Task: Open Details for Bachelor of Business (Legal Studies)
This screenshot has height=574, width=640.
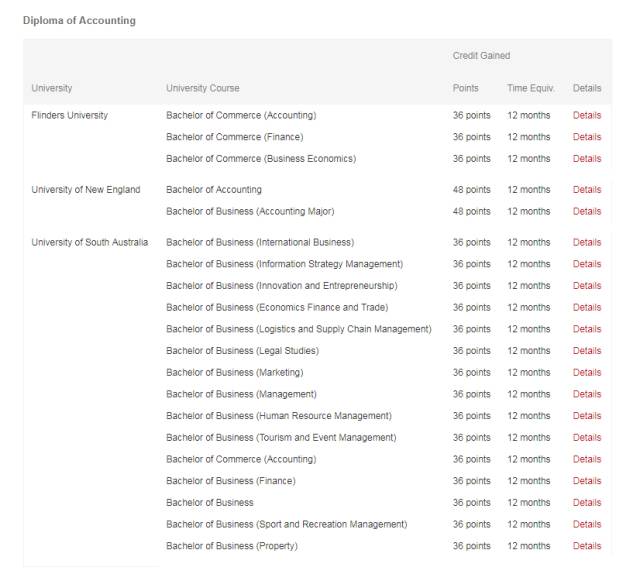Action: pyautogui.click(x=587, y=351)
